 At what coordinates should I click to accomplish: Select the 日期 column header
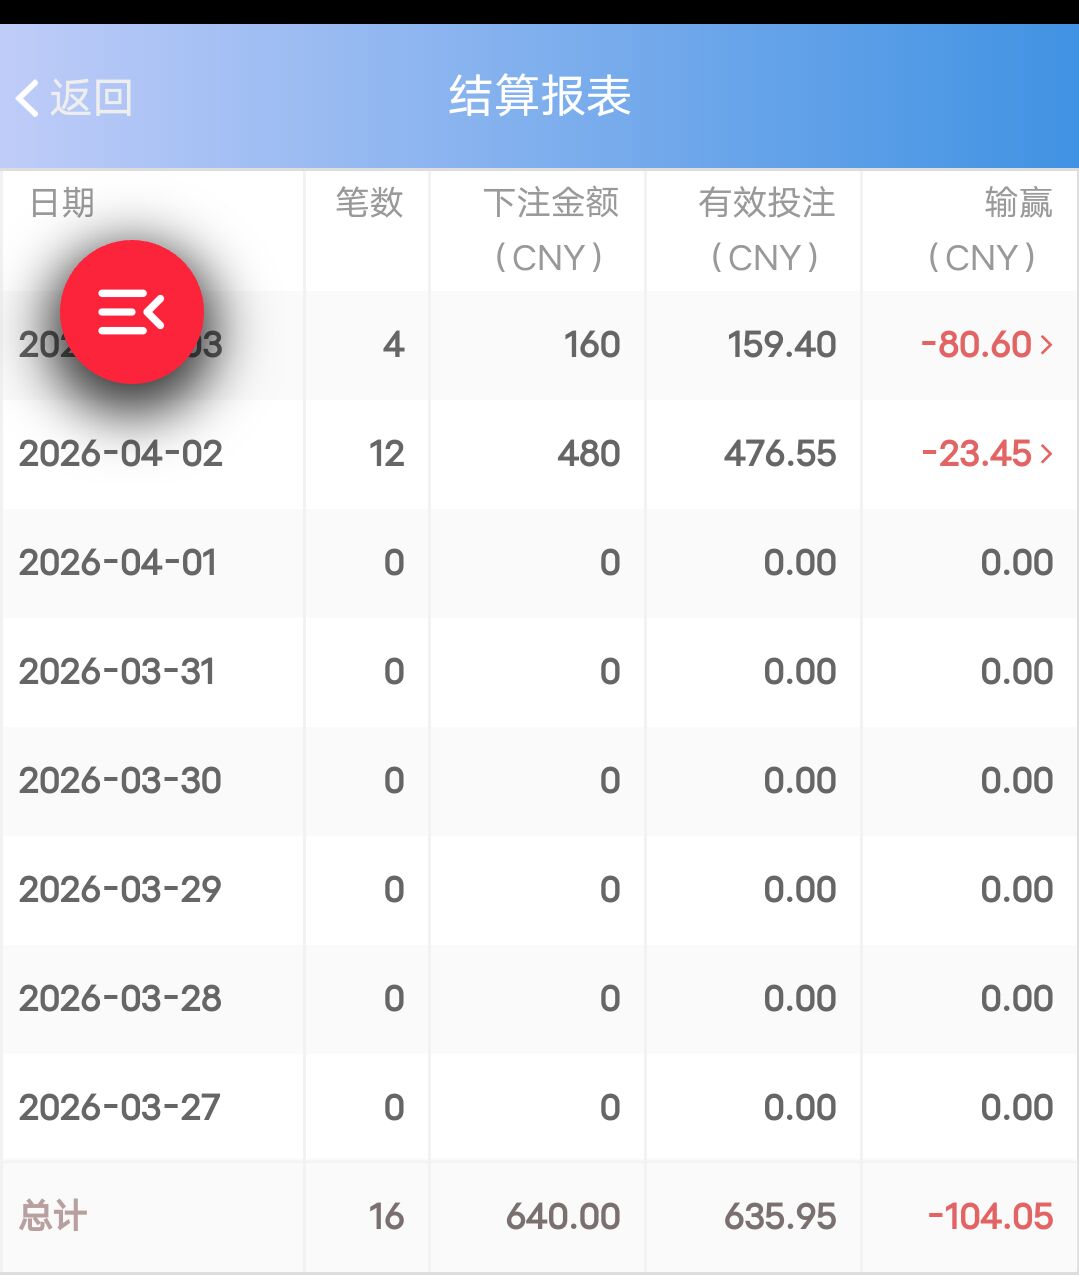60,203
